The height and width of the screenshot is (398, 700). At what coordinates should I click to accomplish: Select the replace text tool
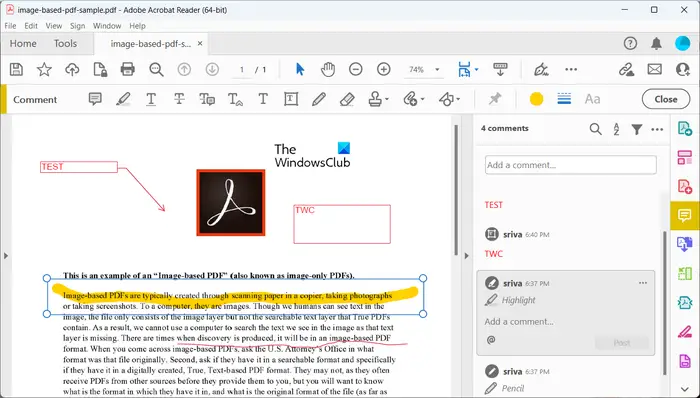[x=207, y=99]
